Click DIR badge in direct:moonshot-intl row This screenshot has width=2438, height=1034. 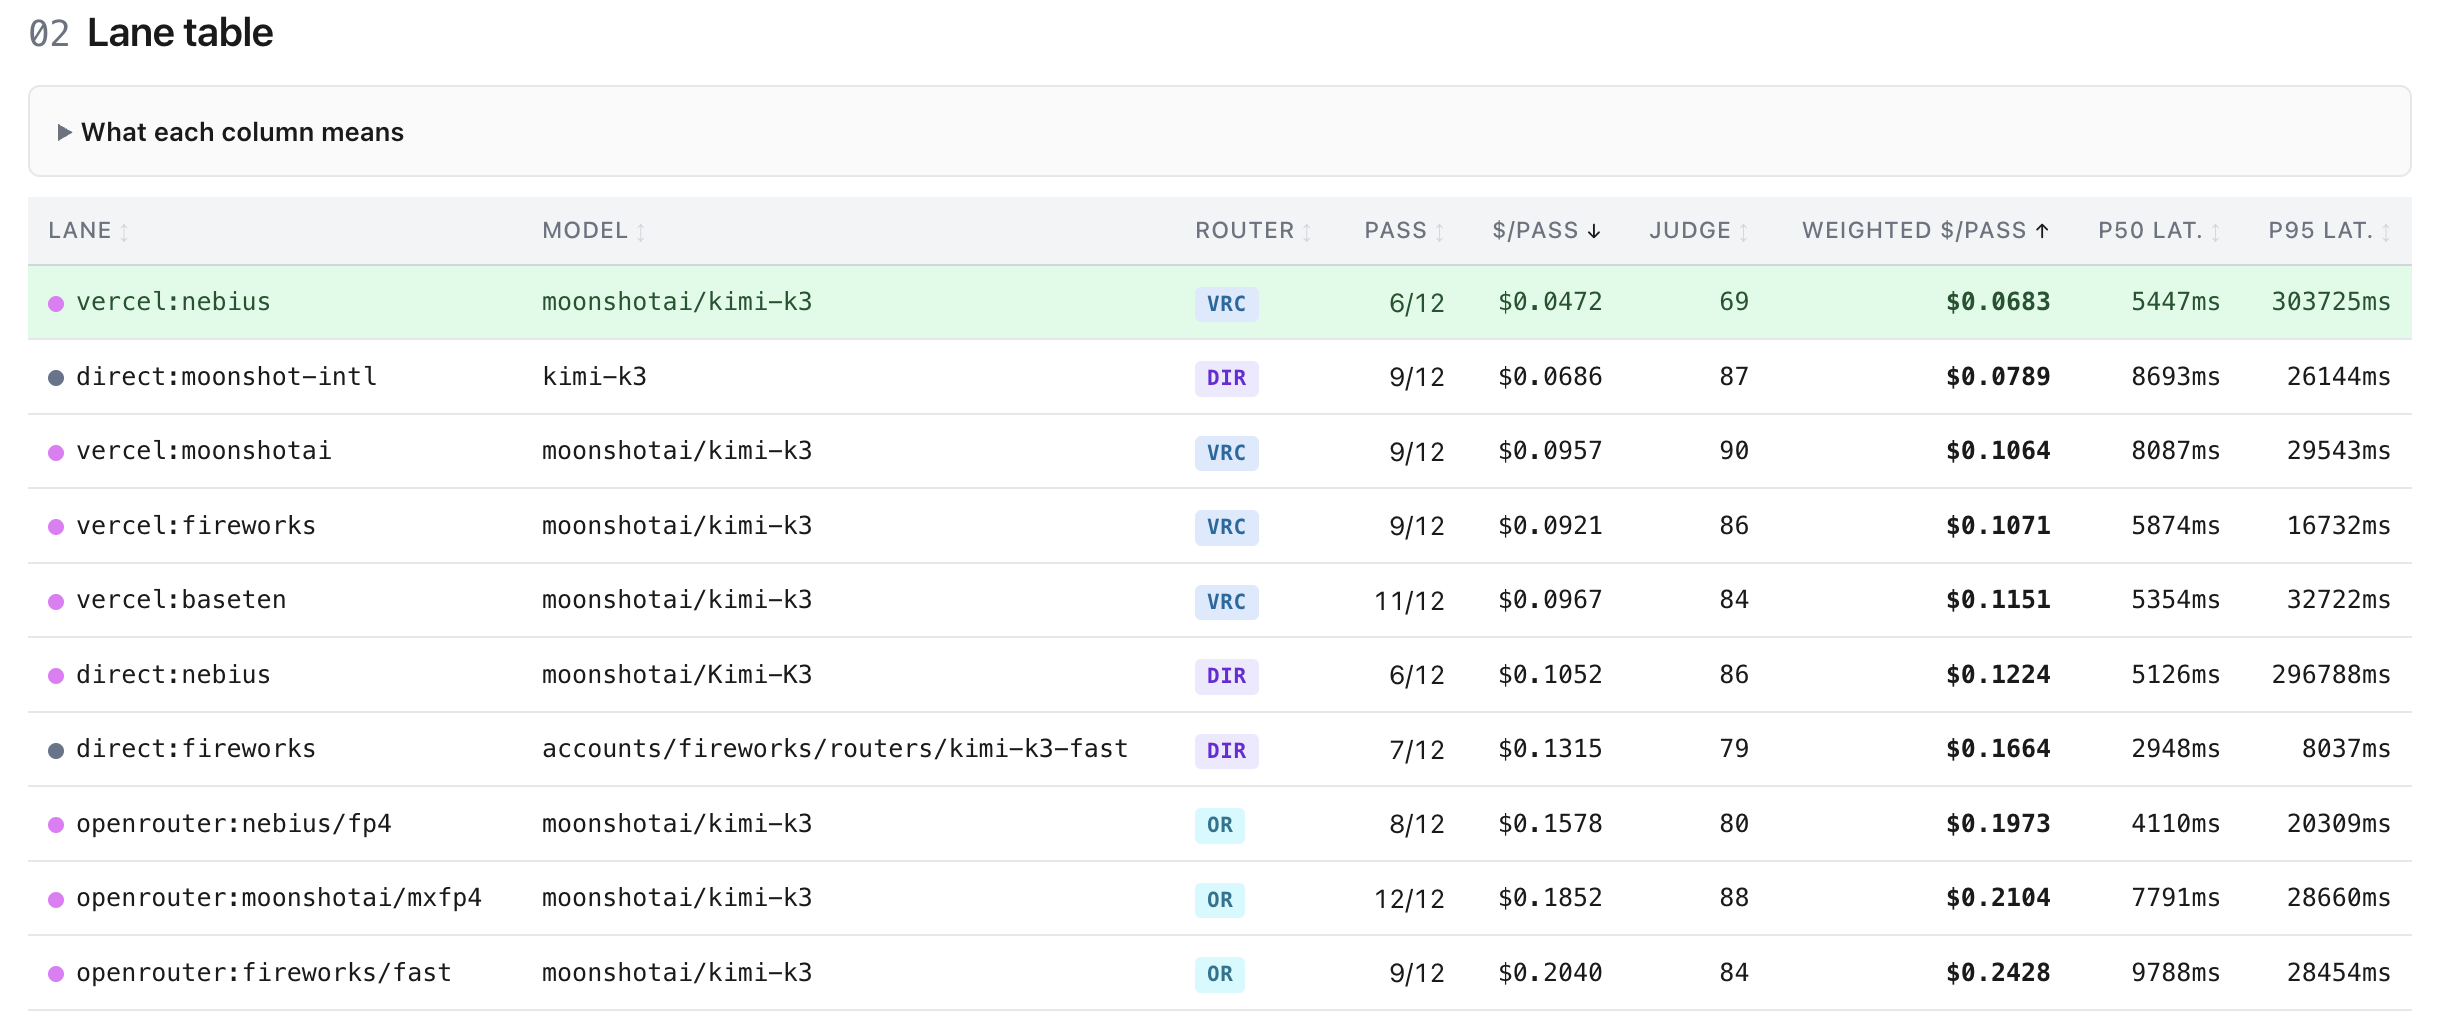tap(1226, 378)
